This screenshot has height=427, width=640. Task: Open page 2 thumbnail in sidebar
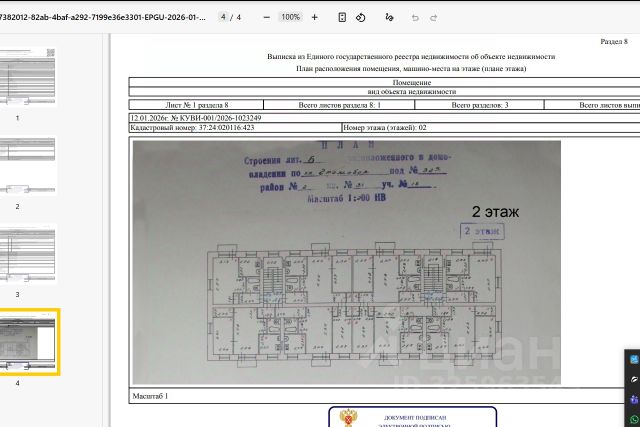[27, 166]
